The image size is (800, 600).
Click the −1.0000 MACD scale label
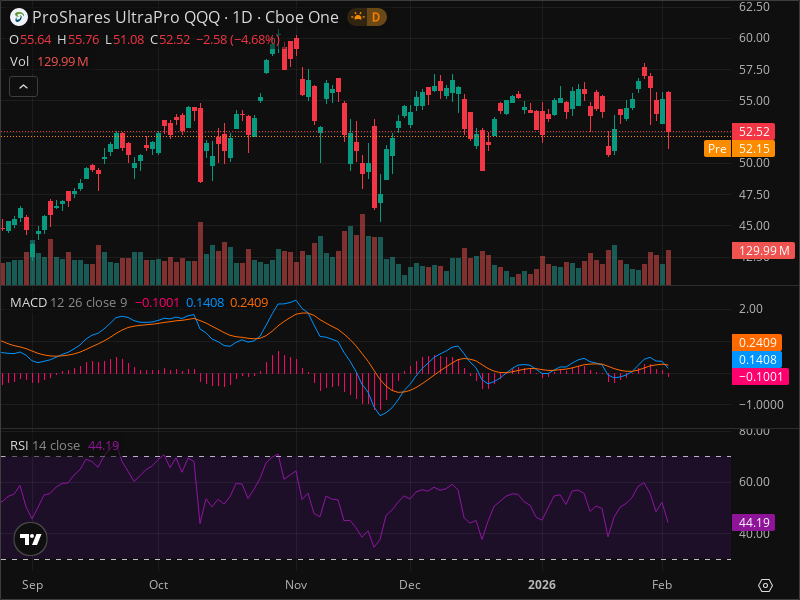click(761, 405)
